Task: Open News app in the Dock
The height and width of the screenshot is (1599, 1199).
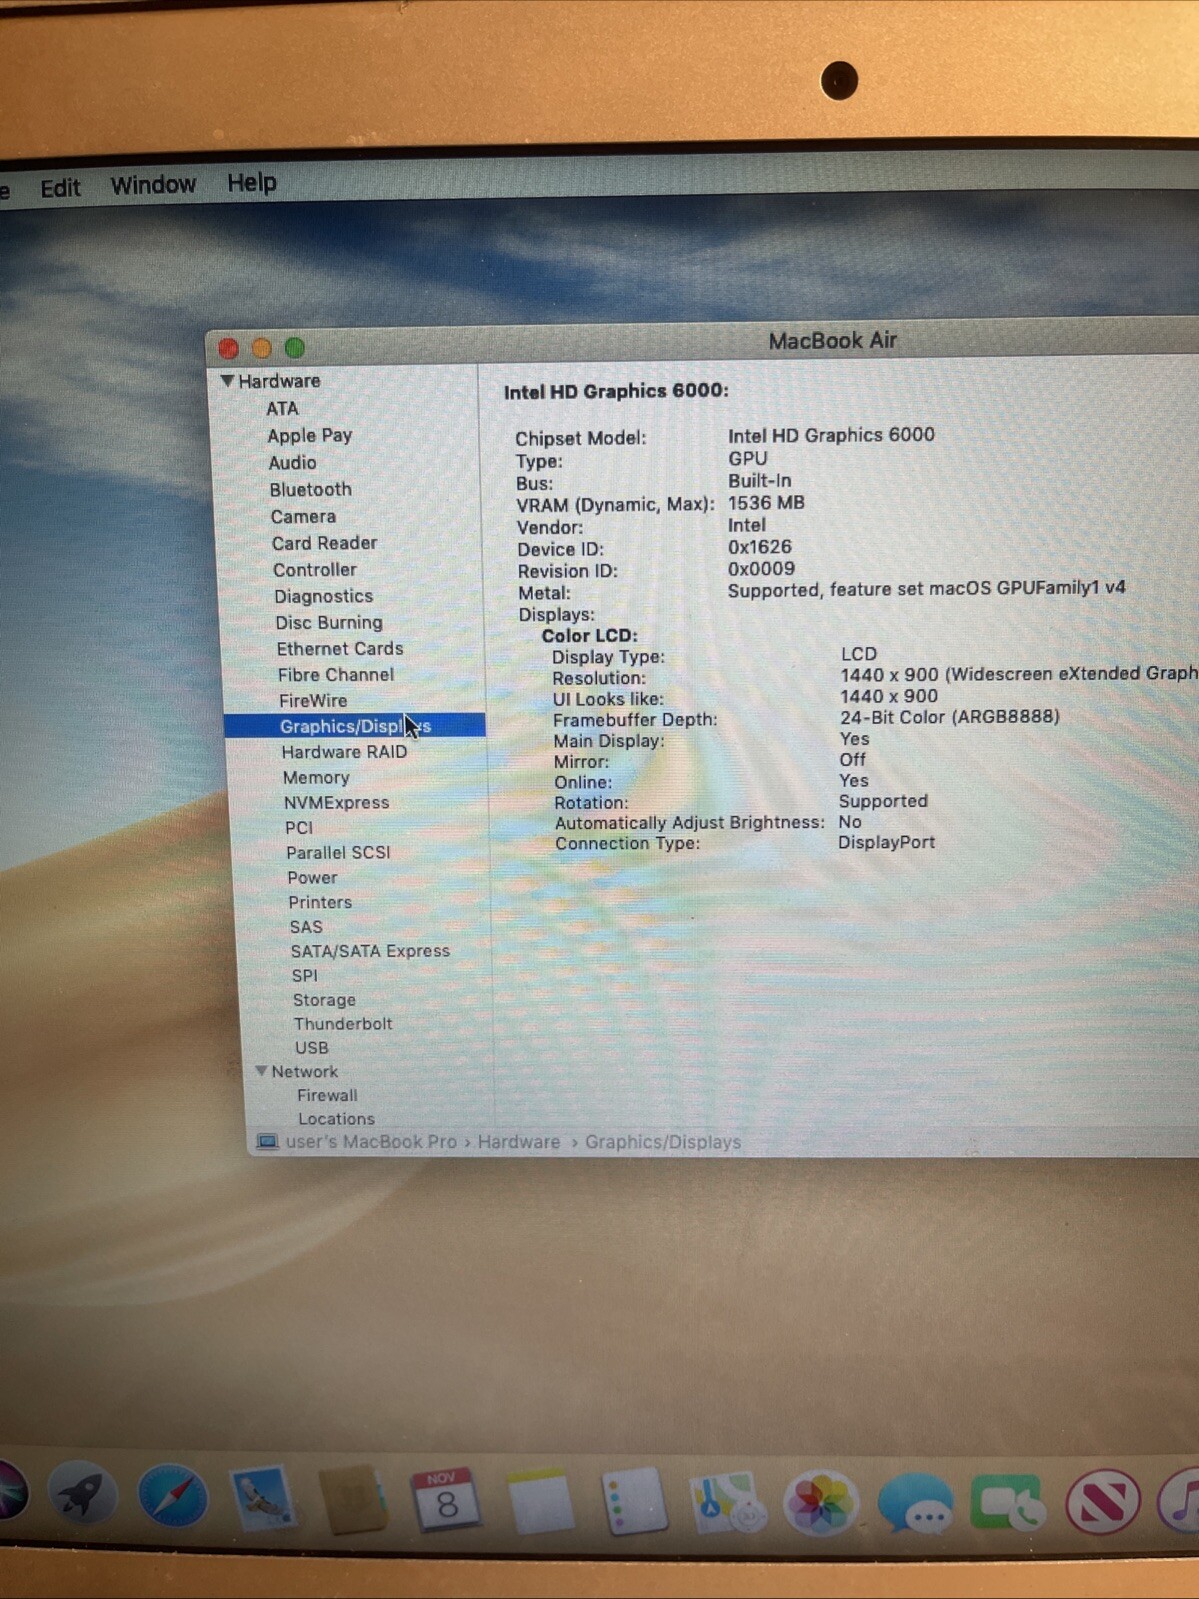Action: pyautogui.click(x=1102, y=1502)
